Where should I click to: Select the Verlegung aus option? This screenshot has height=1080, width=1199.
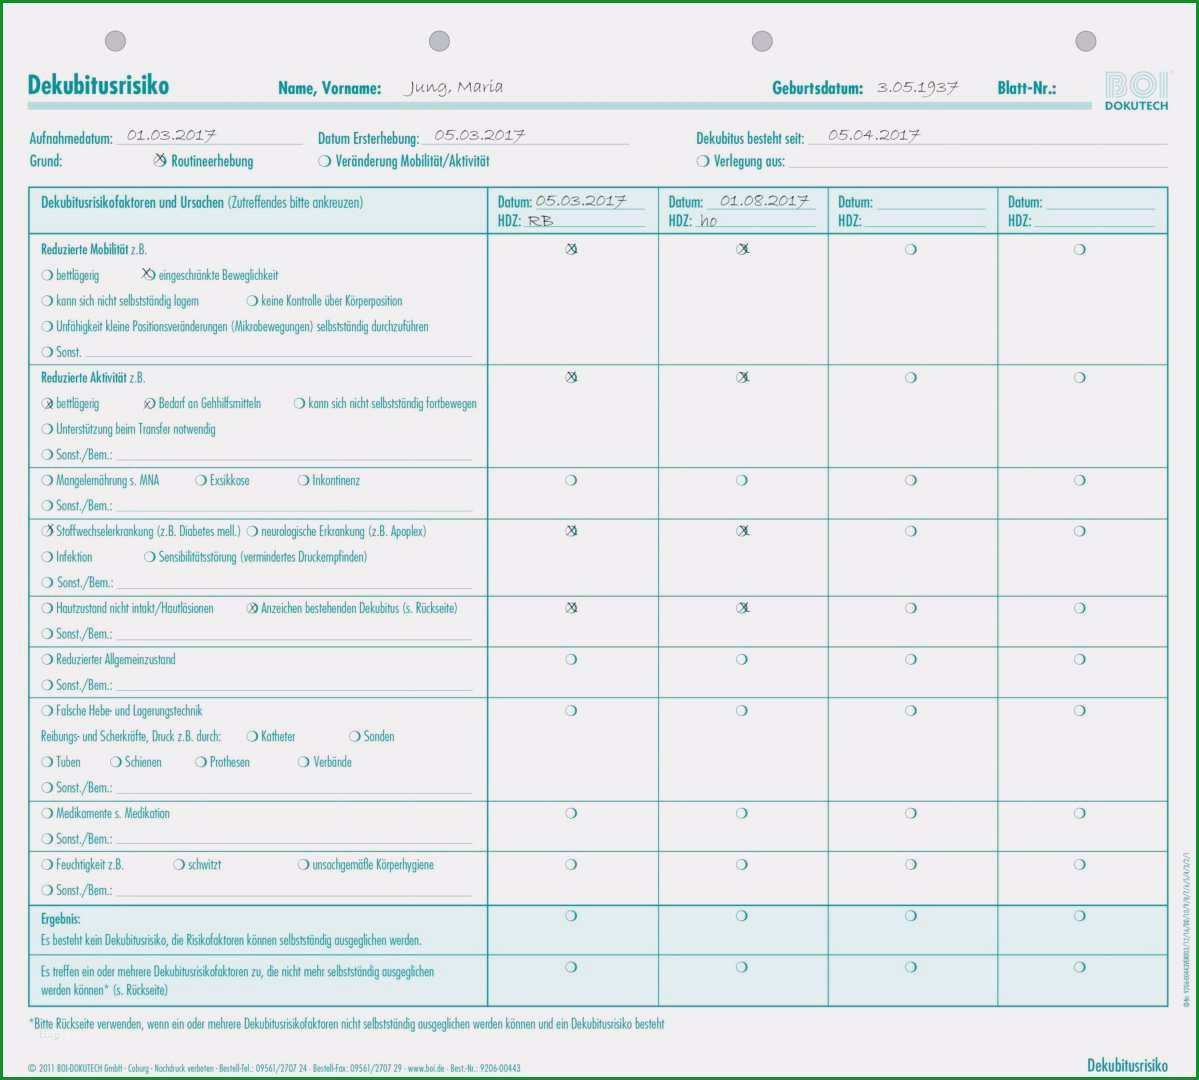click(703, 161)
